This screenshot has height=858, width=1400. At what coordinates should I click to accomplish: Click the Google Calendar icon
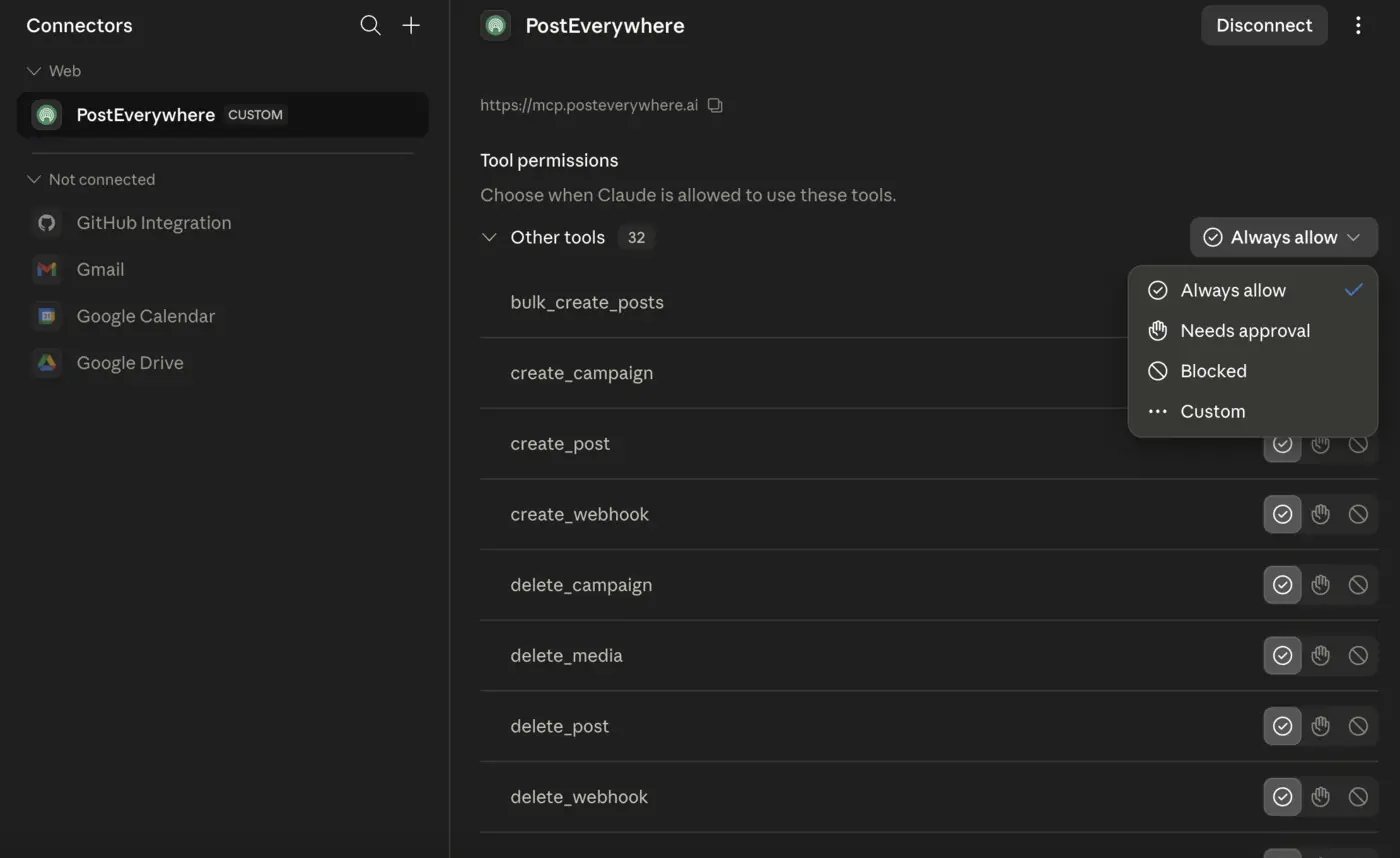[x=47, y=316]
